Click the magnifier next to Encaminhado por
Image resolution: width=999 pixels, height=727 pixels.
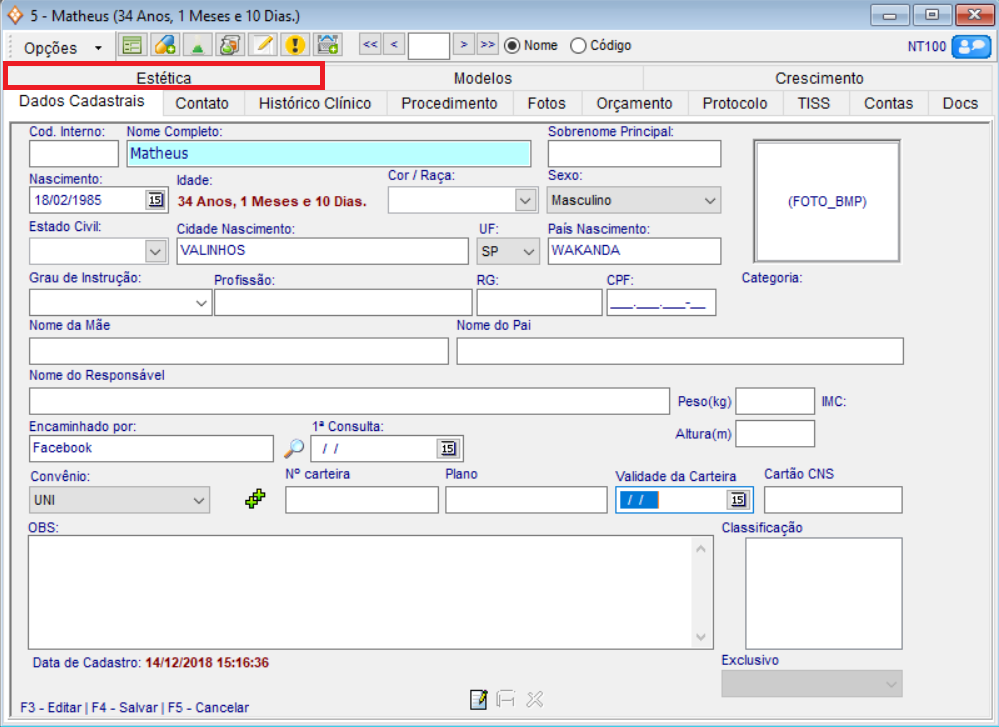pyautogui.click(x=294, y=449)
